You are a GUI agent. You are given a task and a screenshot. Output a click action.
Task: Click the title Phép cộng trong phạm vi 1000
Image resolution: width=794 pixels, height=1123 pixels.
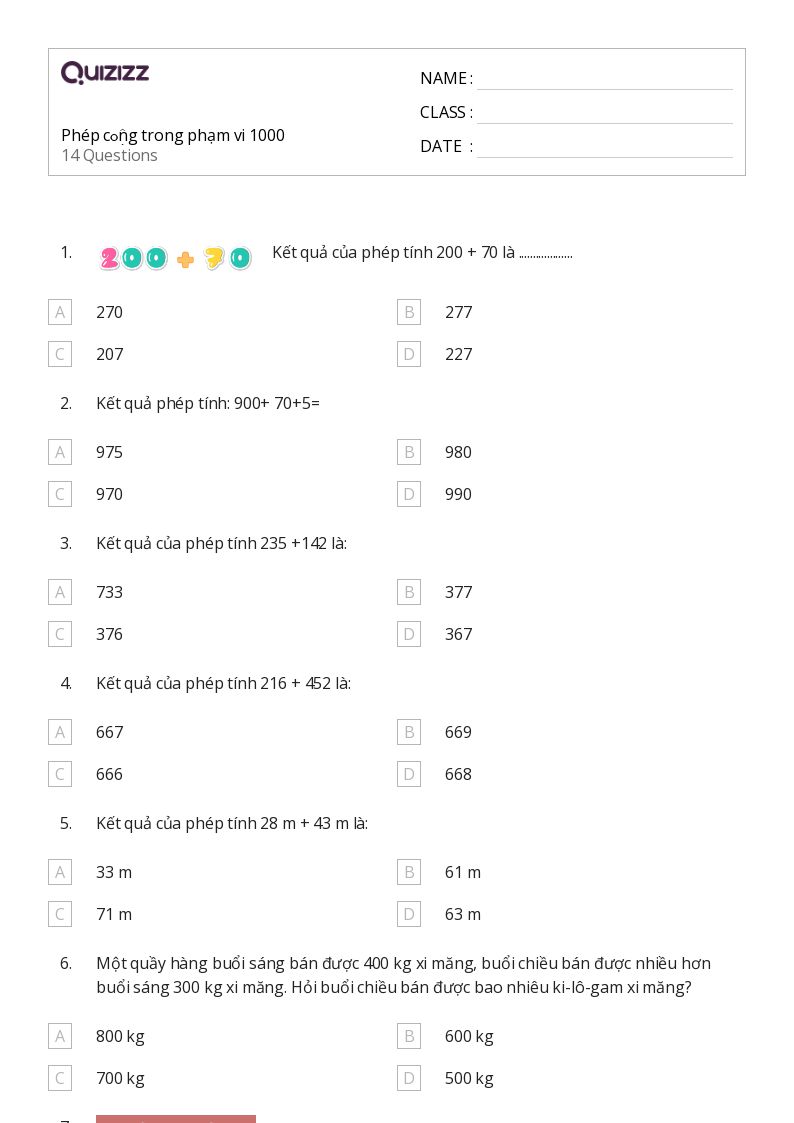(173, 135)
